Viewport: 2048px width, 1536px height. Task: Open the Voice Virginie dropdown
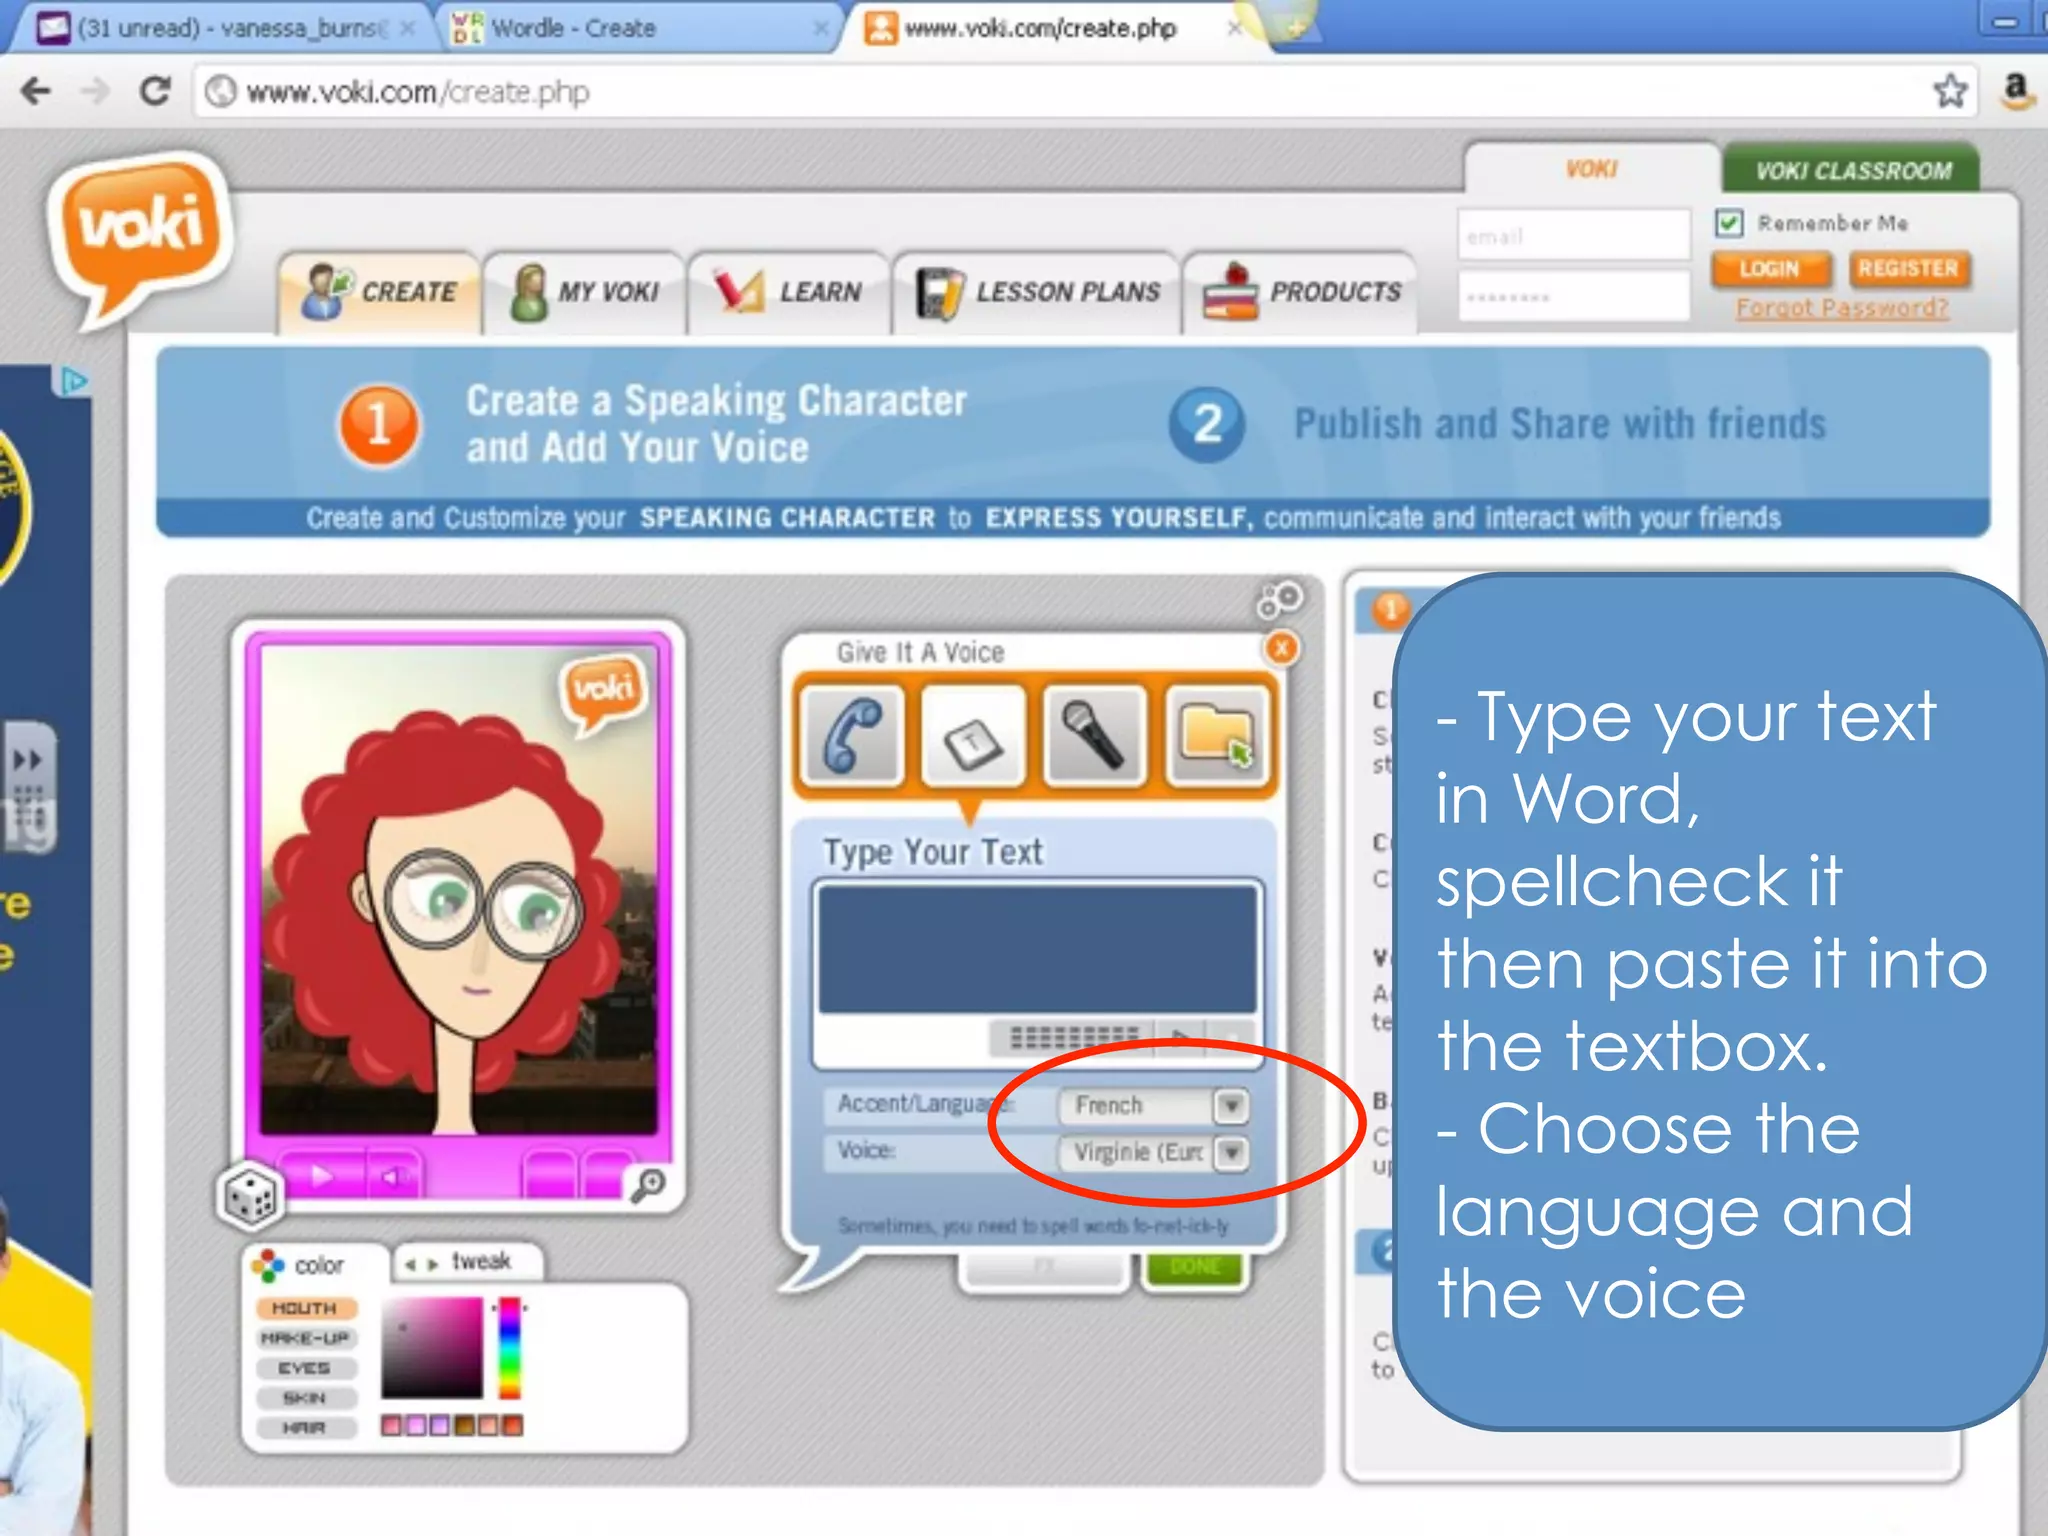[x=1152, y=1152]
